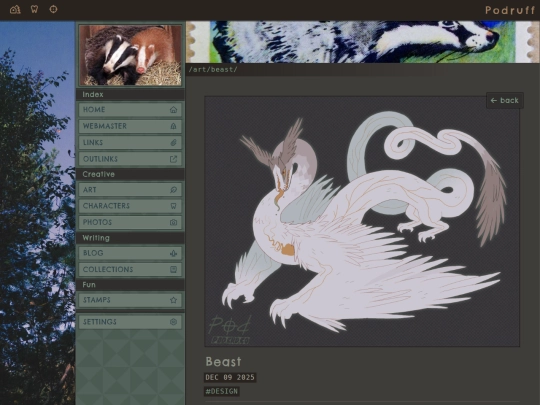Click the Creative section header

point(98,174)
